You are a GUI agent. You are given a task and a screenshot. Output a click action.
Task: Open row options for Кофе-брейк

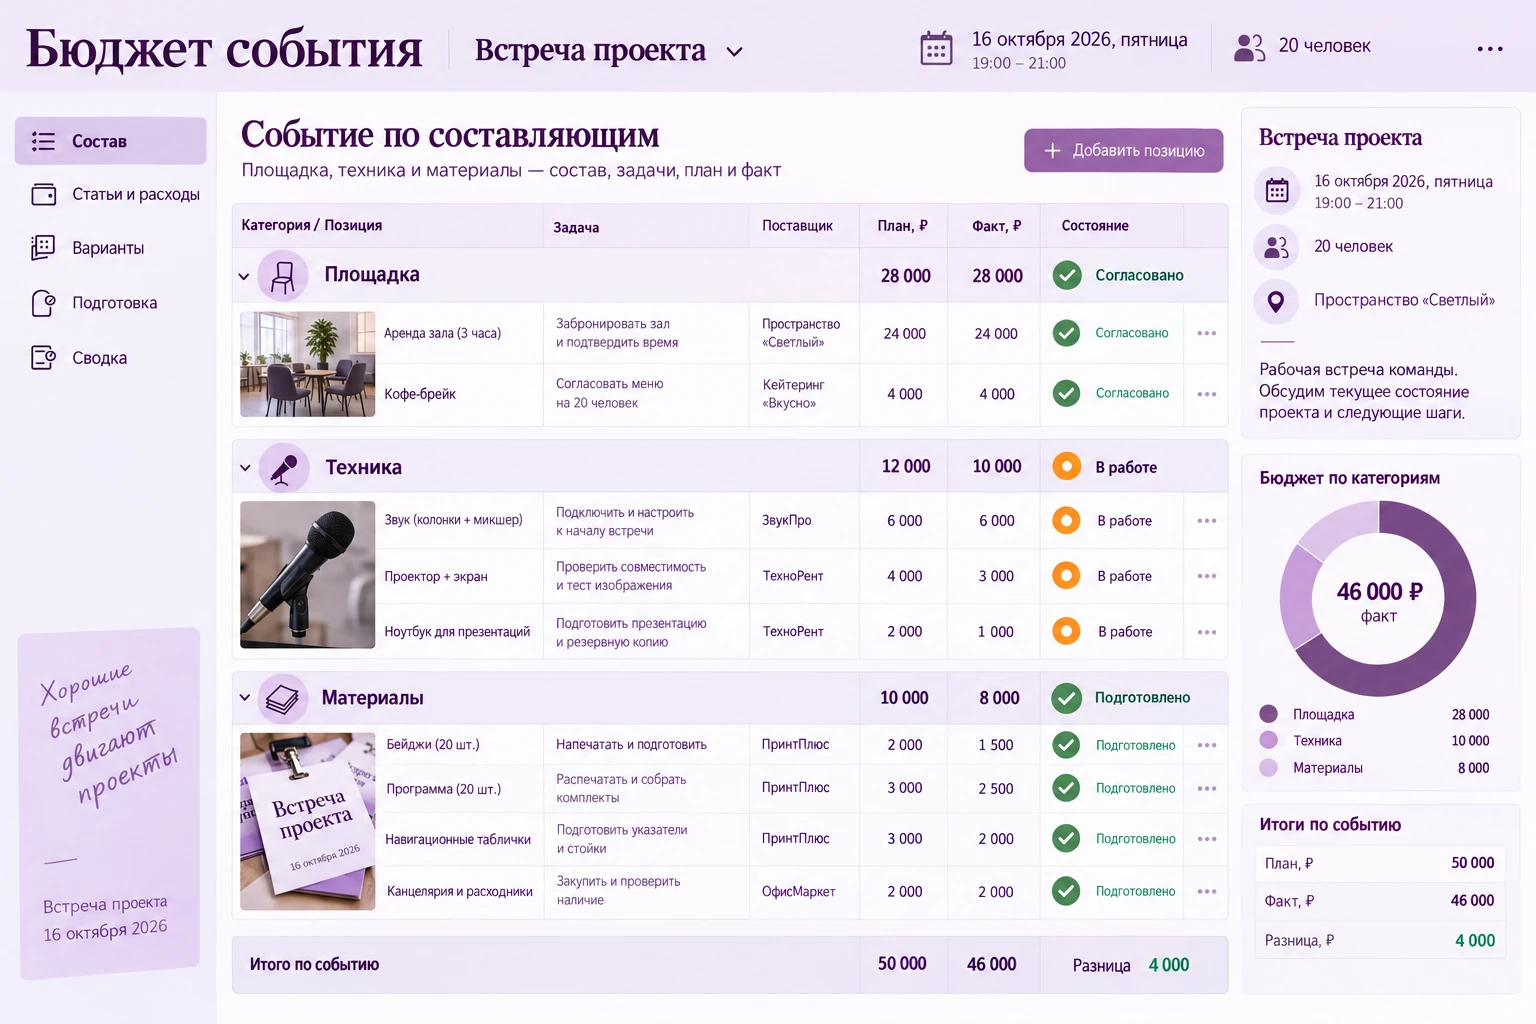1207,394
